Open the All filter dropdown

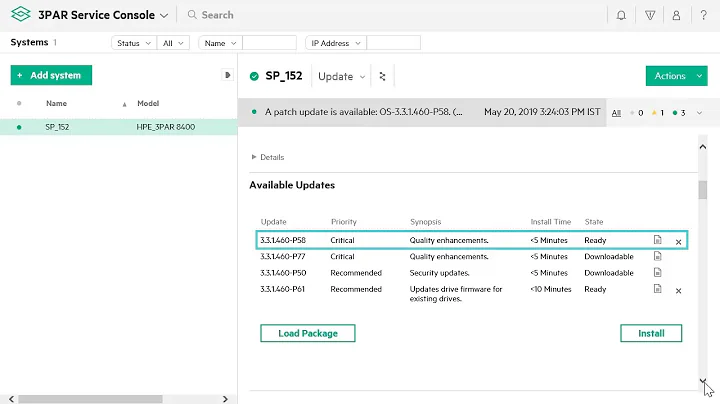coord(173,43)
